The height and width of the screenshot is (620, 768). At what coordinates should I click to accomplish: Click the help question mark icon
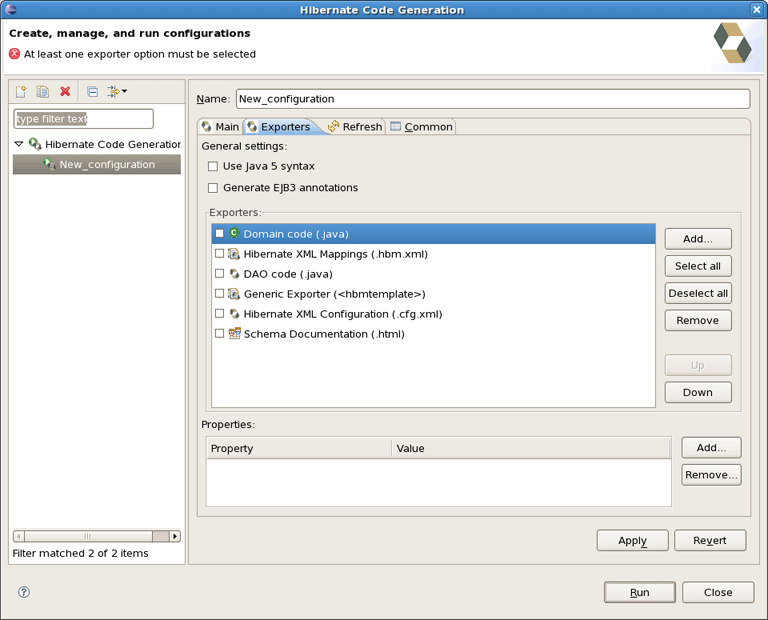point(24,592)
